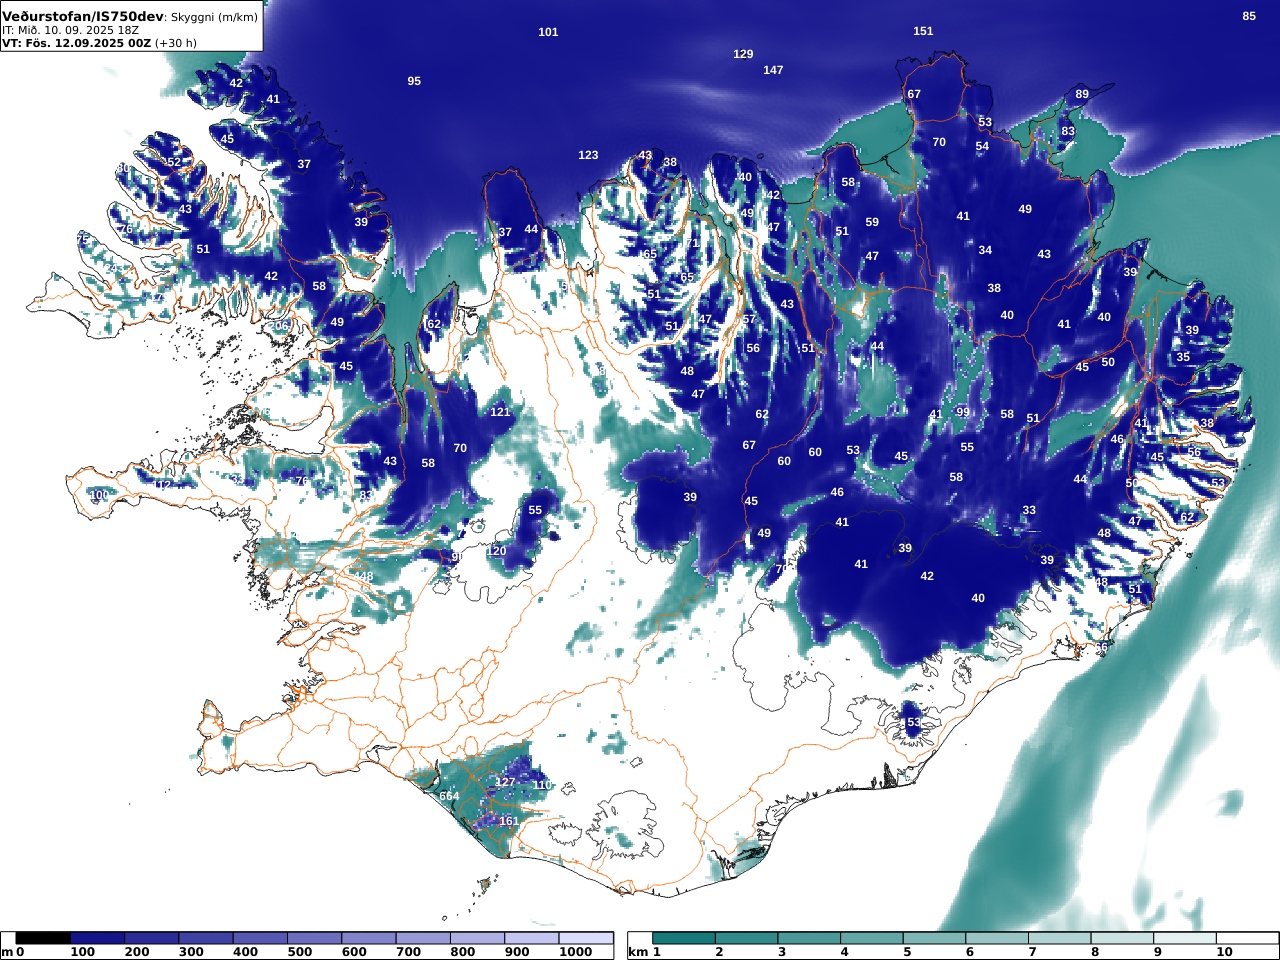Click the Skyggni (m/km) label

click(x=214, y=17)
